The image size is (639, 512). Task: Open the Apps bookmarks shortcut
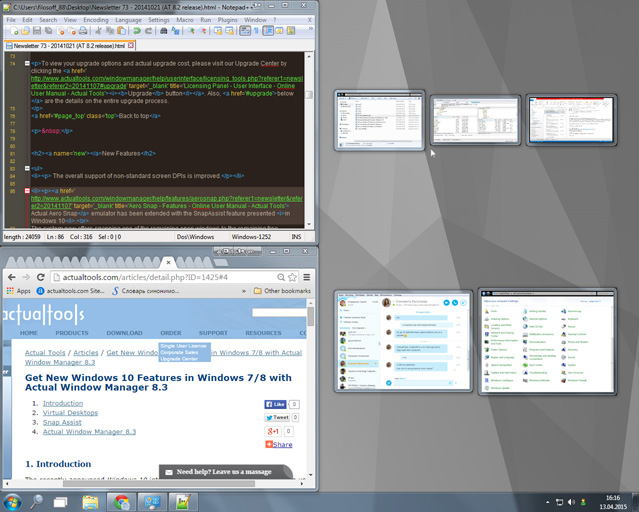pos(19,291)
